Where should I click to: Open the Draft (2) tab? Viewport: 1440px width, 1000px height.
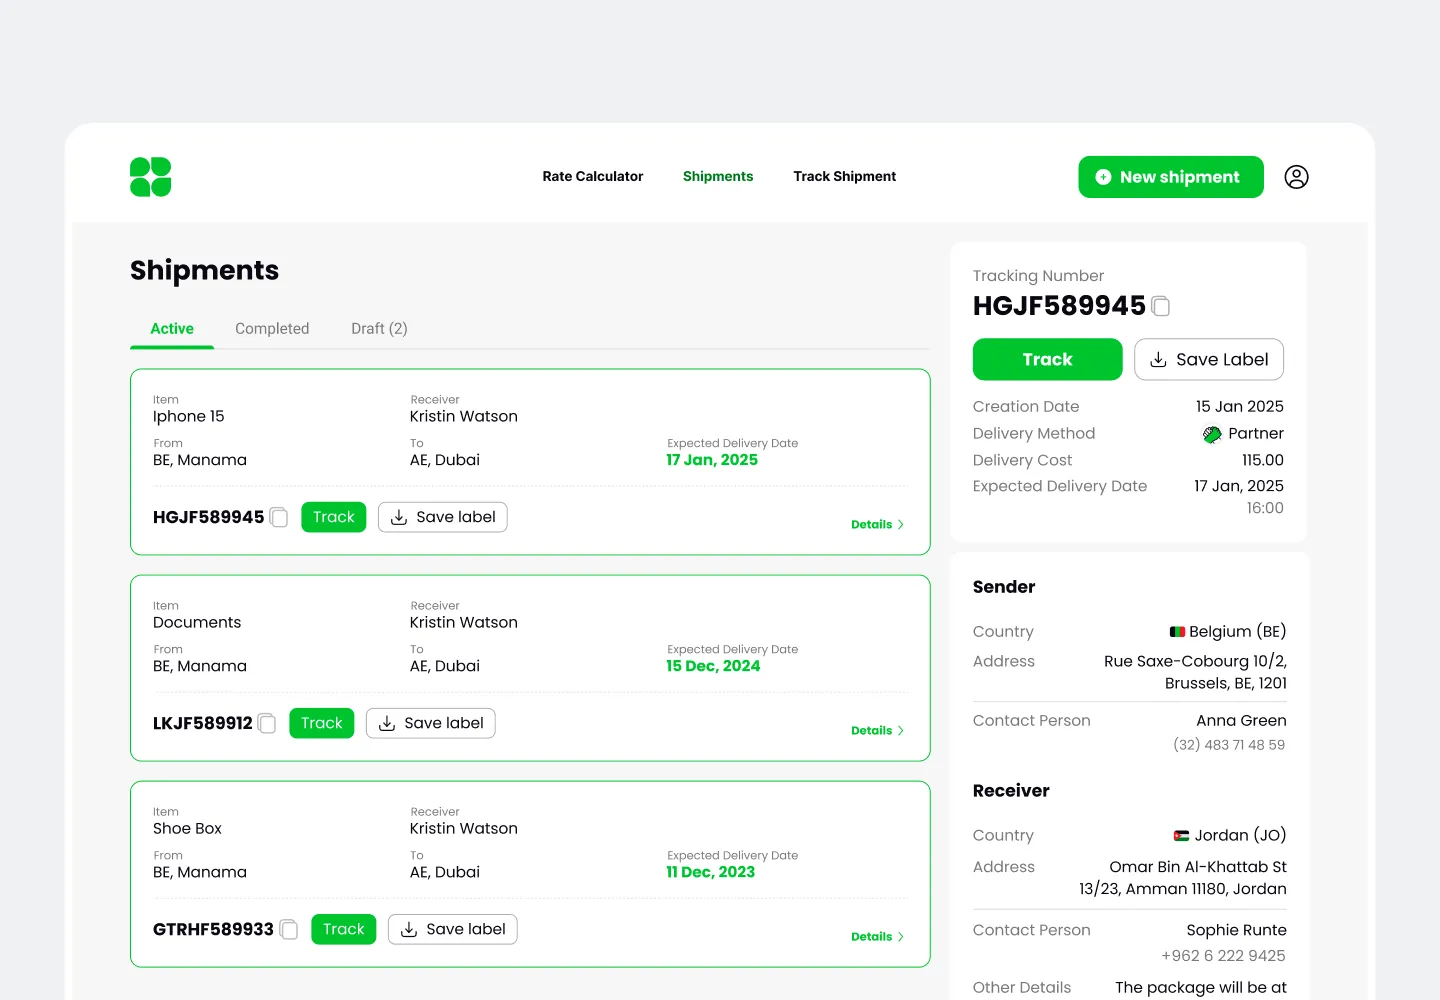point(379,329)
